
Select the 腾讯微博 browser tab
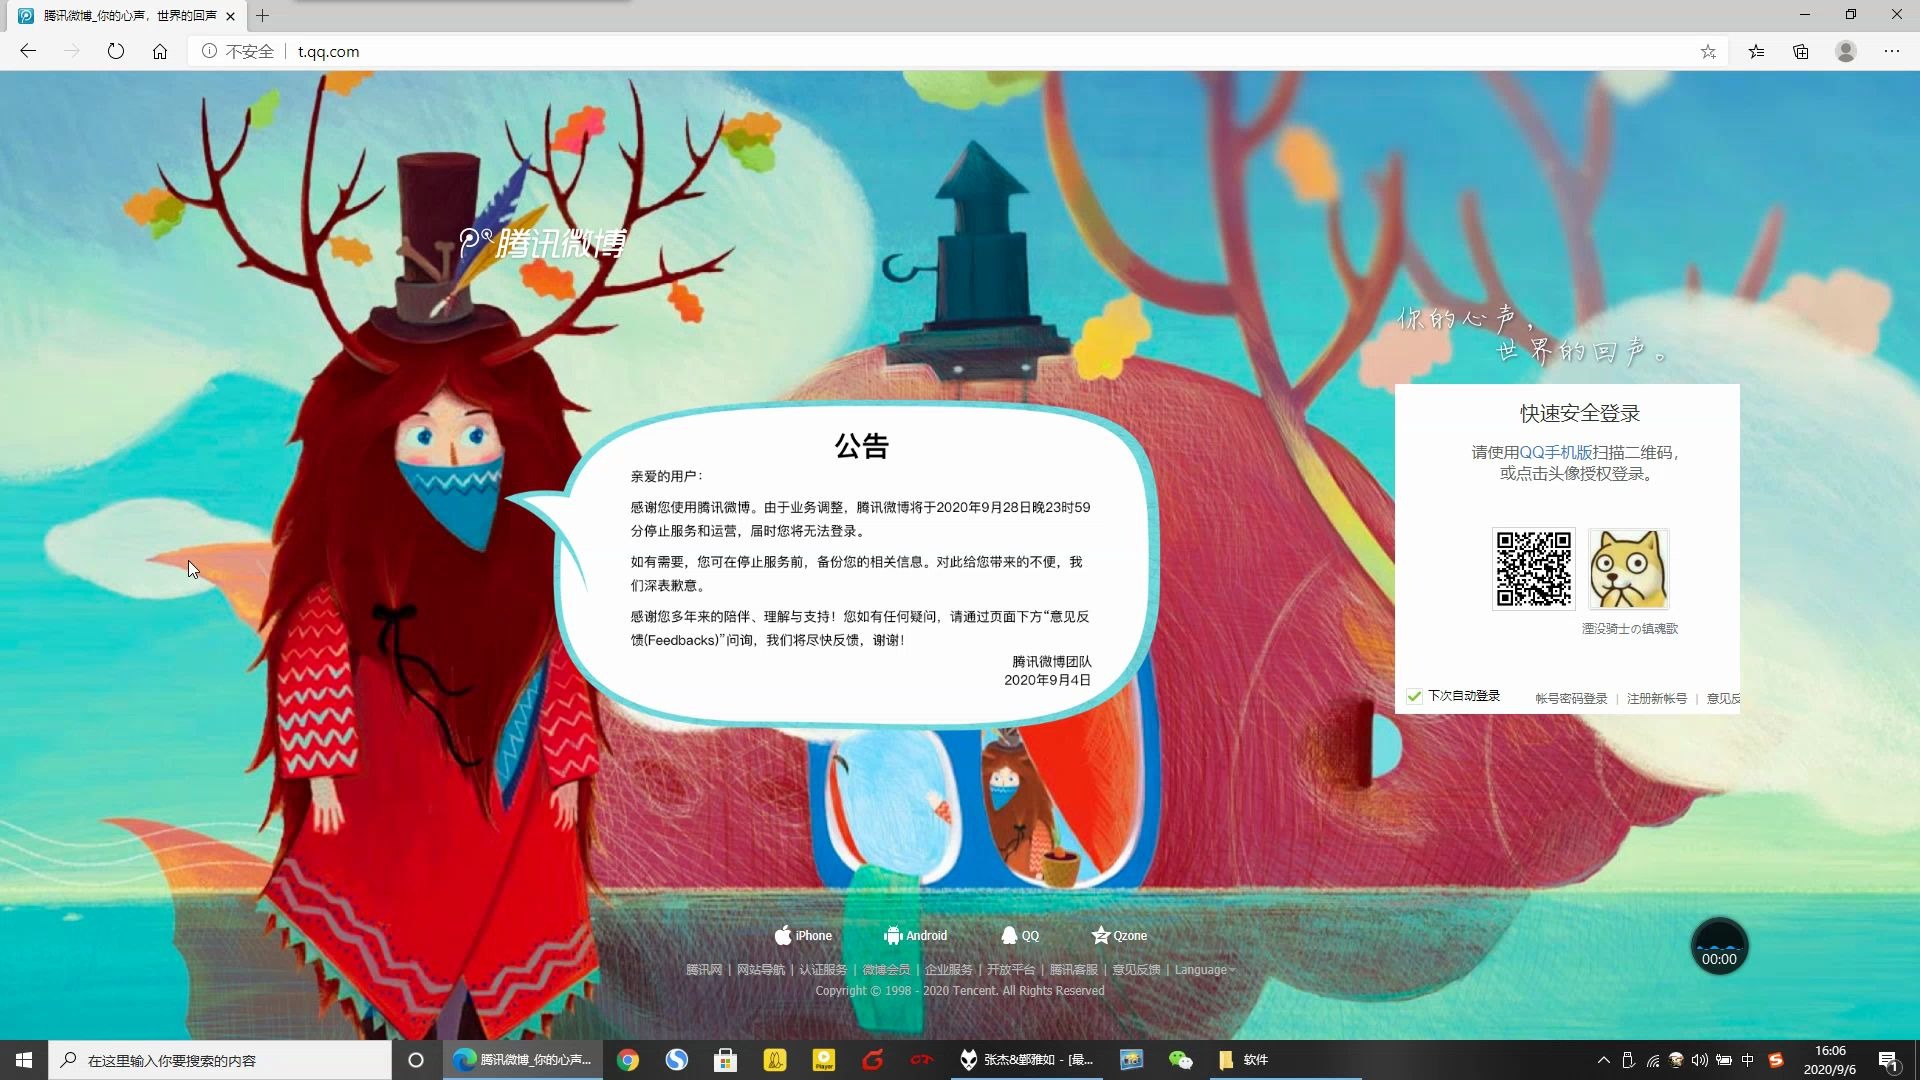pyautogui.click(x=126, y=16)
